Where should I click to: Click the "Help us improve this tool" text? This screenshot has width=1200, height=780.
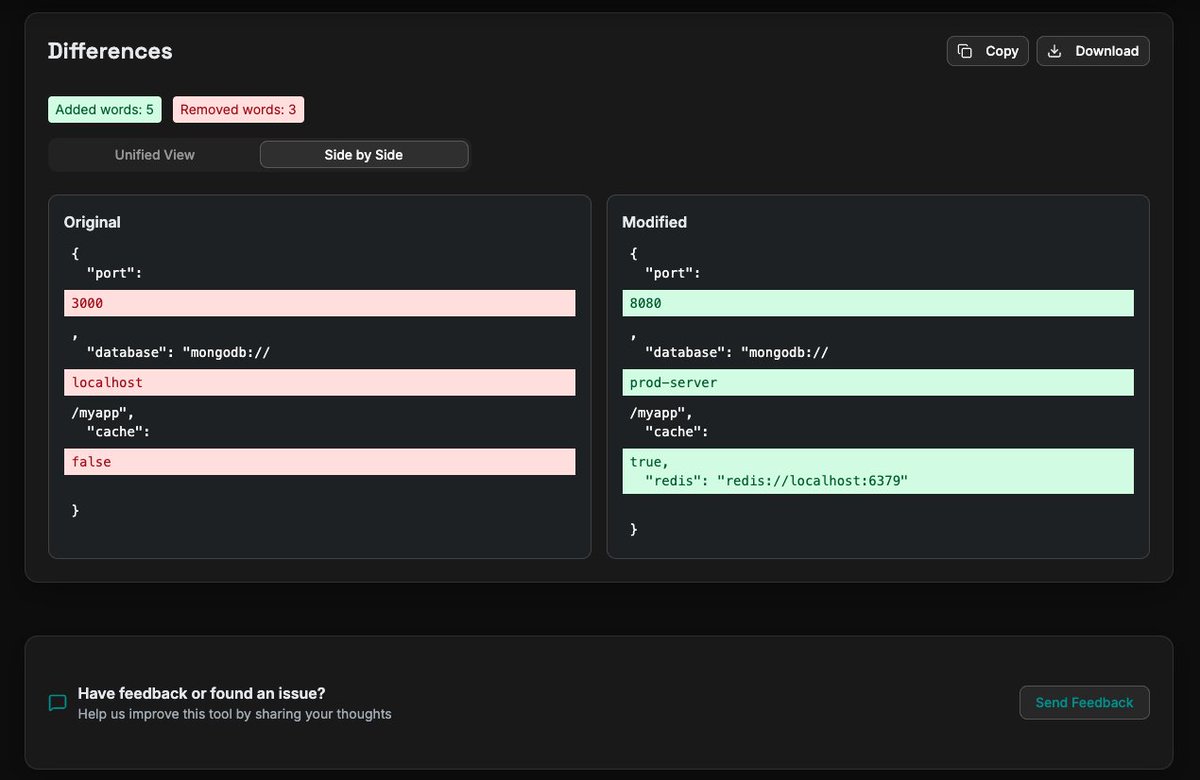click(235, 714)
